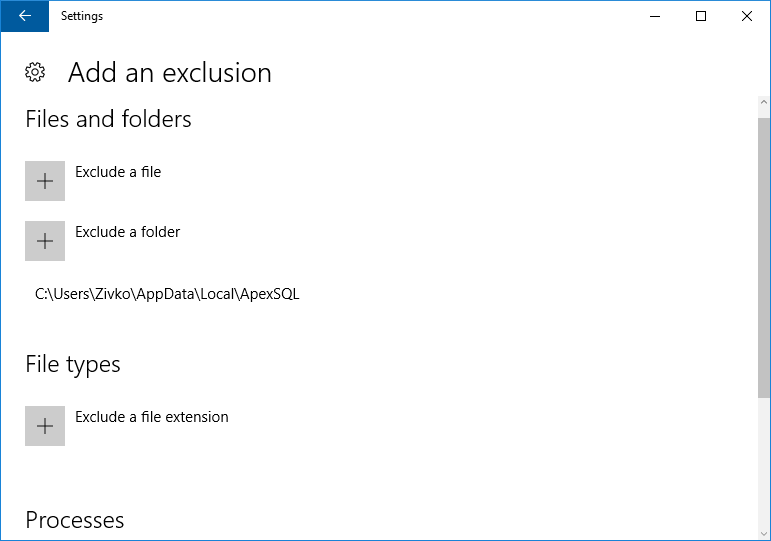Maximize the Settings window

[x=701, y=16]
